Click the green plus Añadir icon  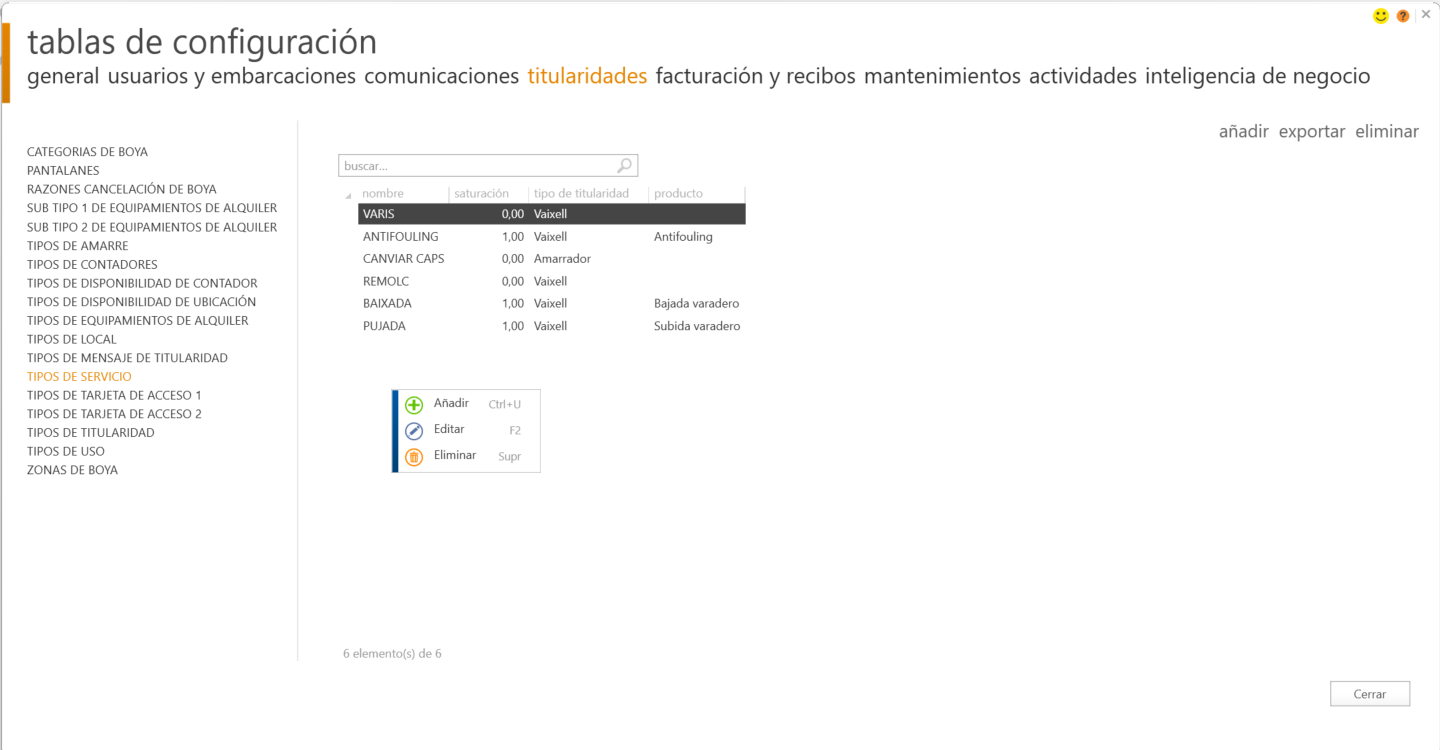click(414, 405)
